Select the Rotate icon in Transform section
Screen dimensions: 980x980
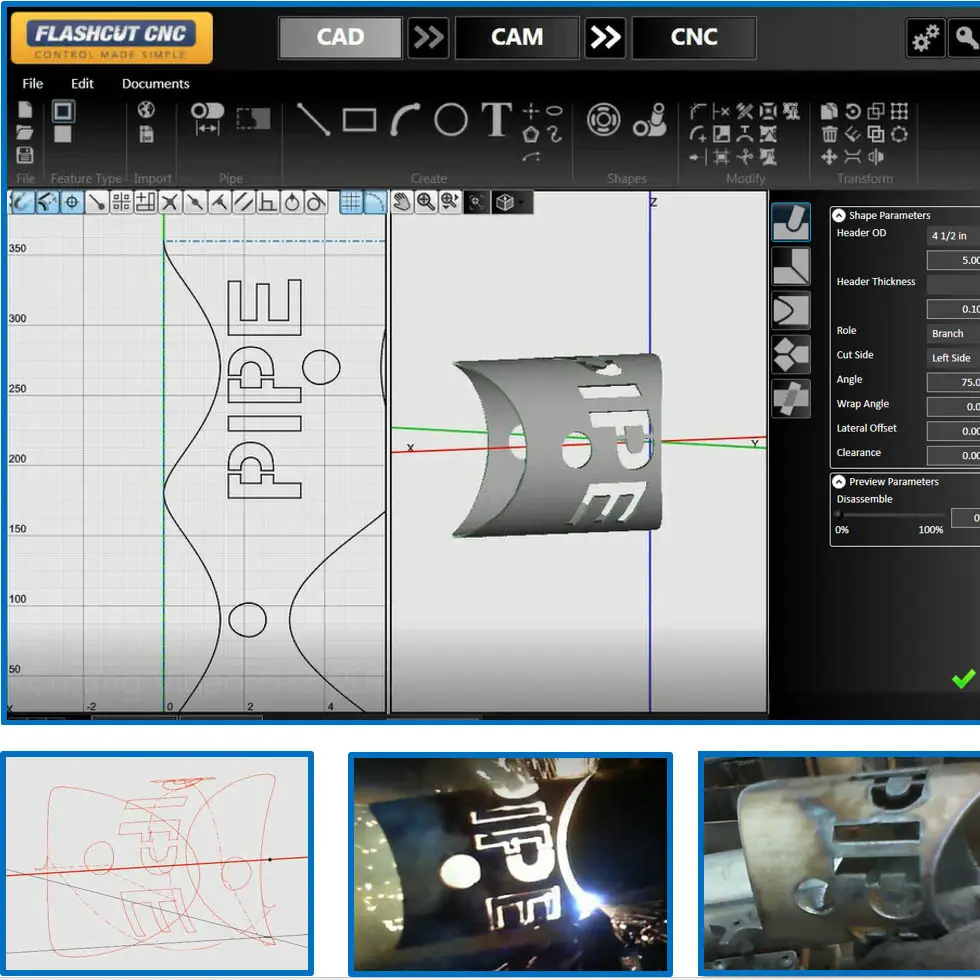tap(851, 111)
